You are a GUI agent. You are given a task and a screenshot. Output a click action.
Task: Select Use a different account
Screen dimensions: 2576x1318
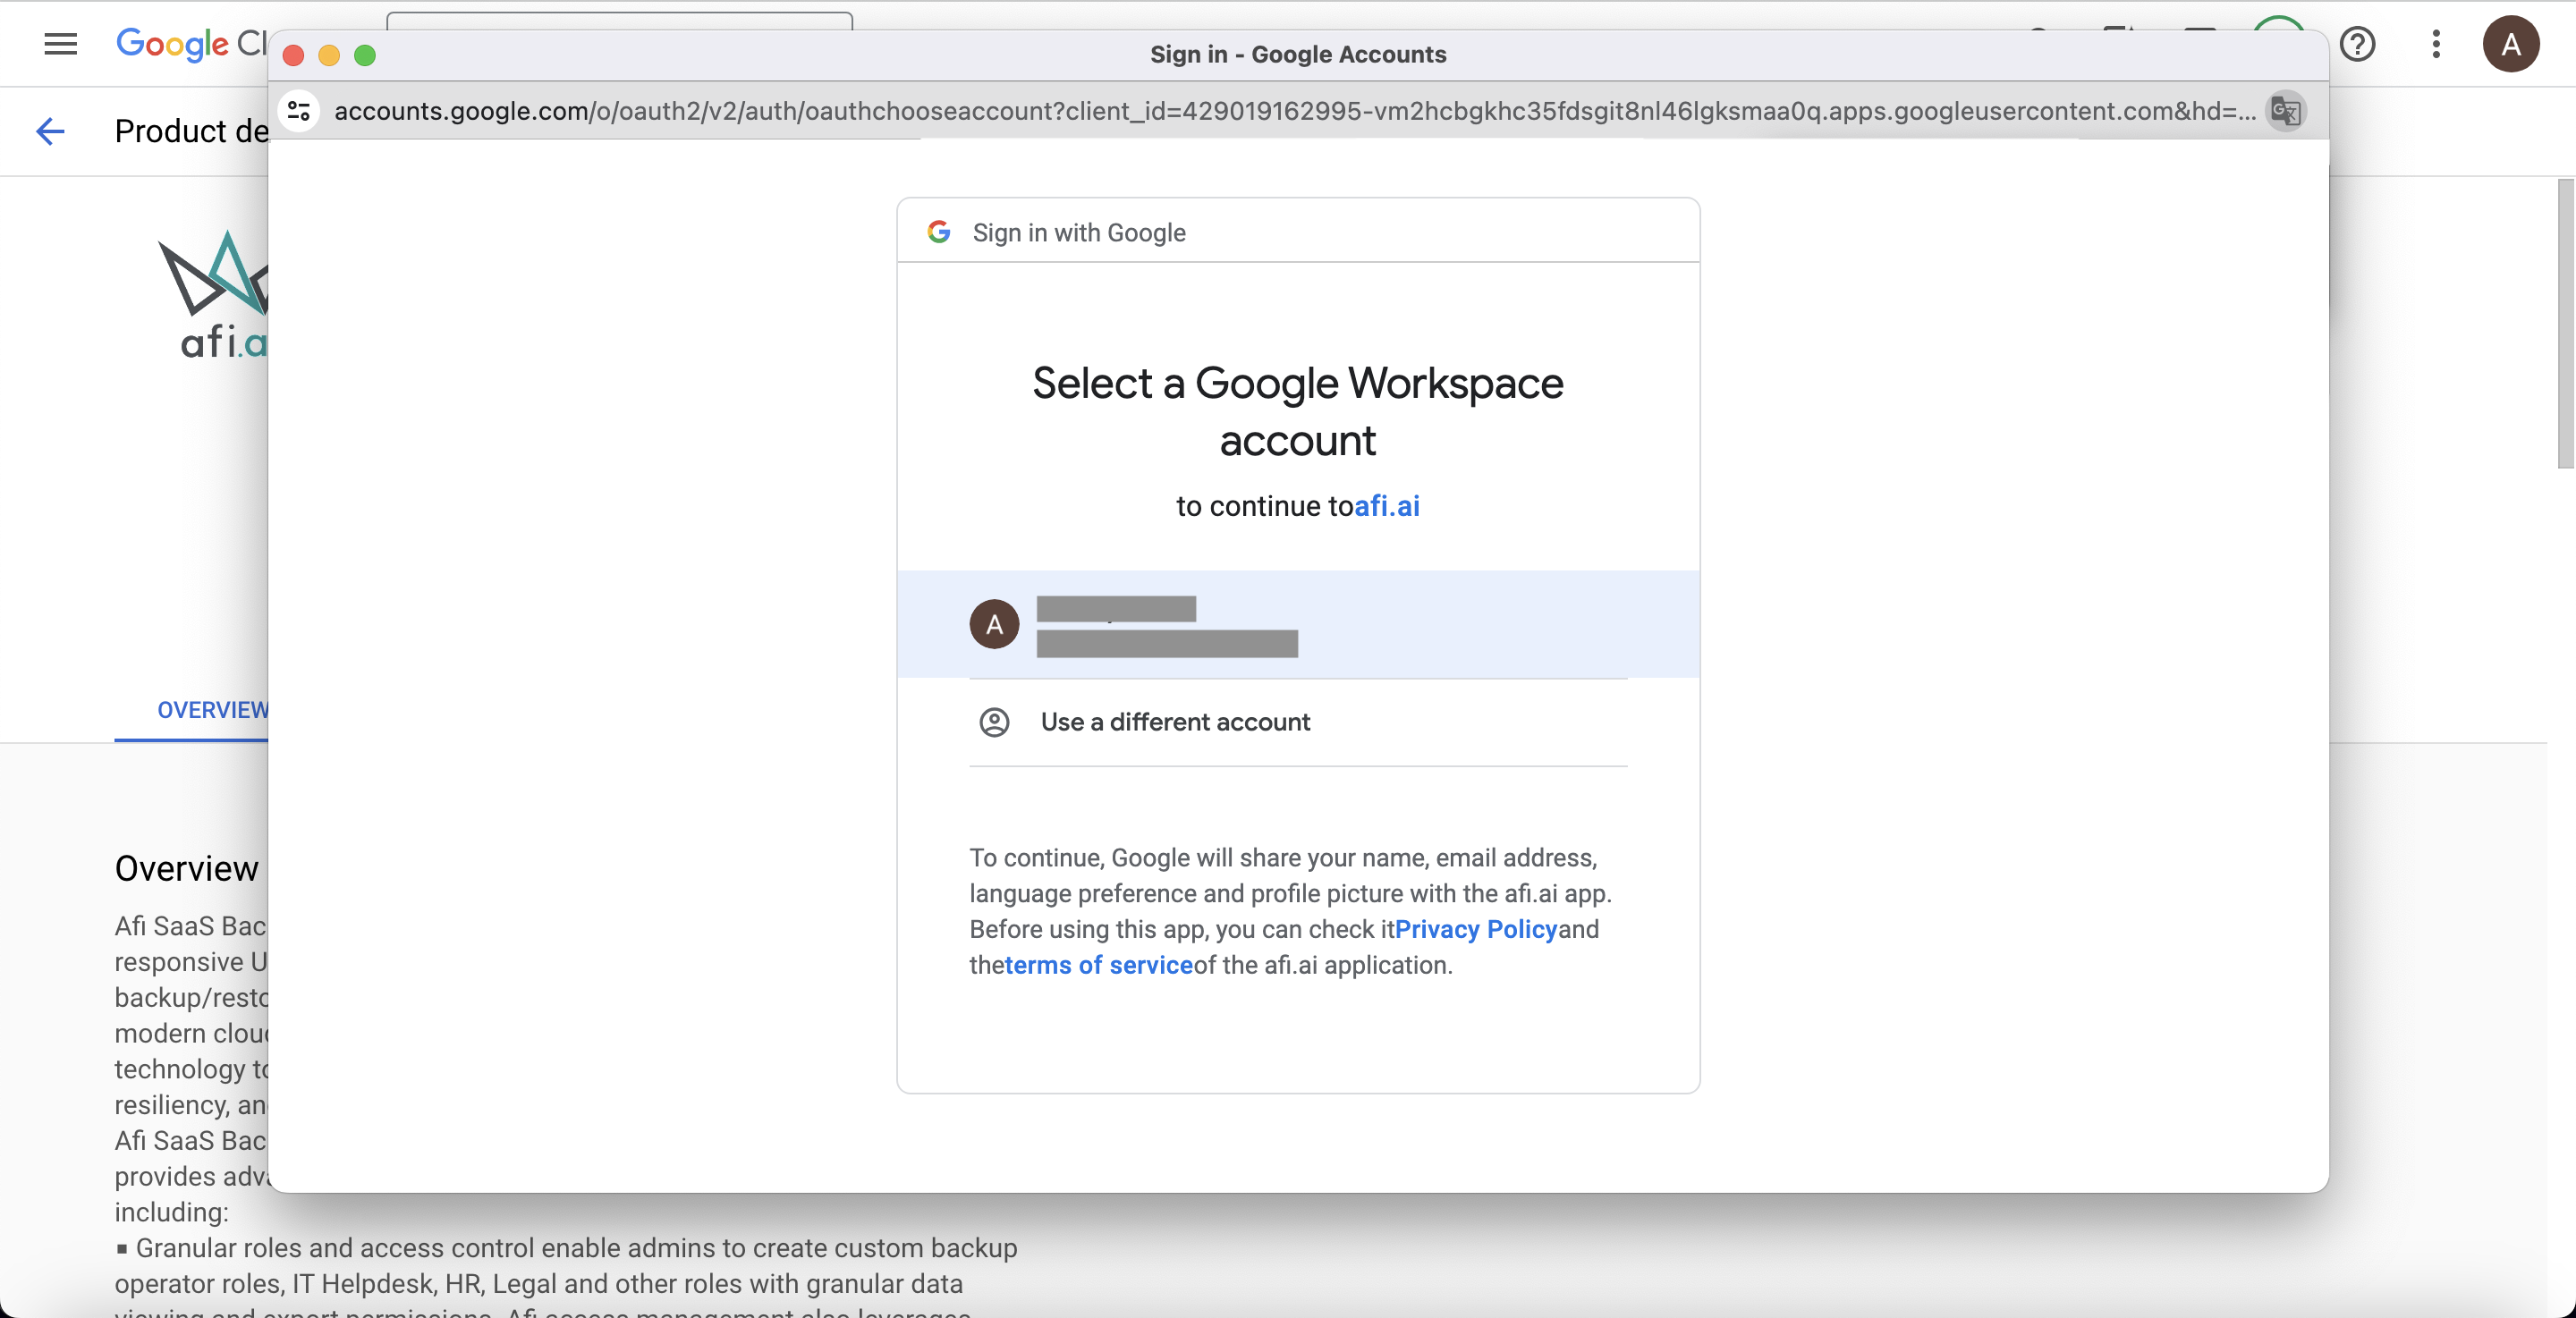pyautogui.click(x=1175, y=722)
